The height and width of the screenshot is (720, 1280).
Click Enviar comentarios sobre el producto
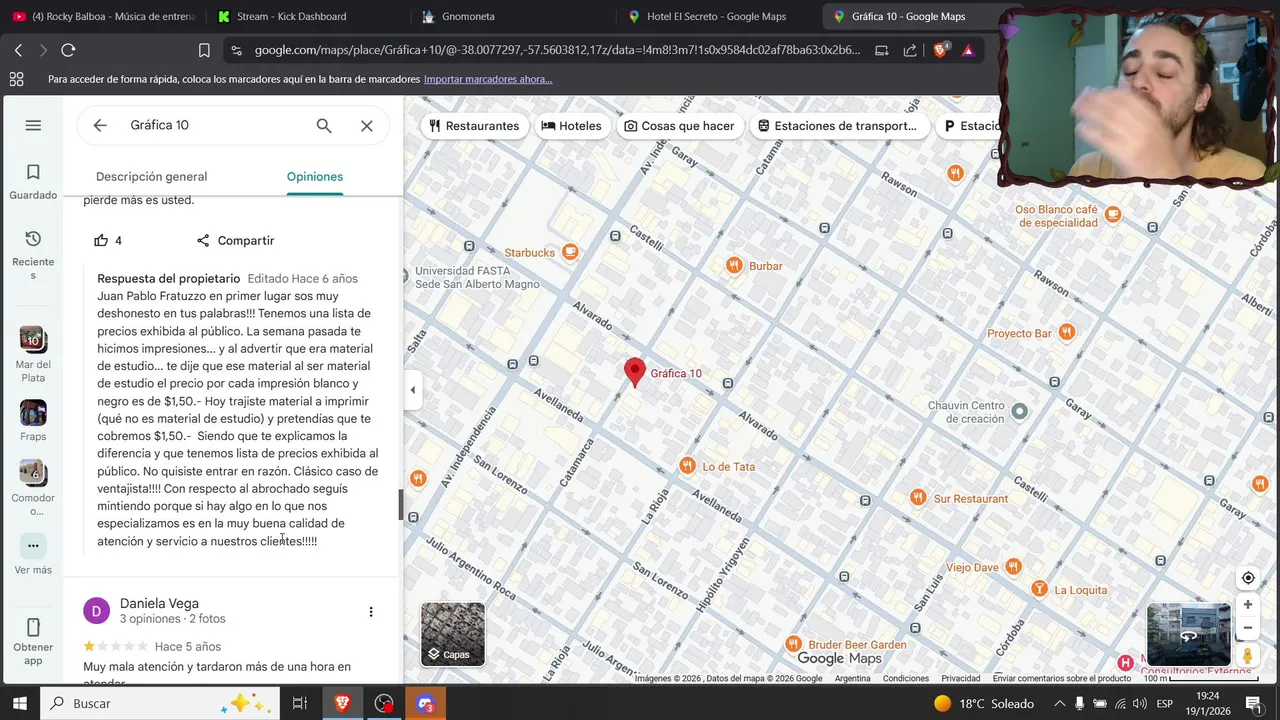tap(1062, 678)
